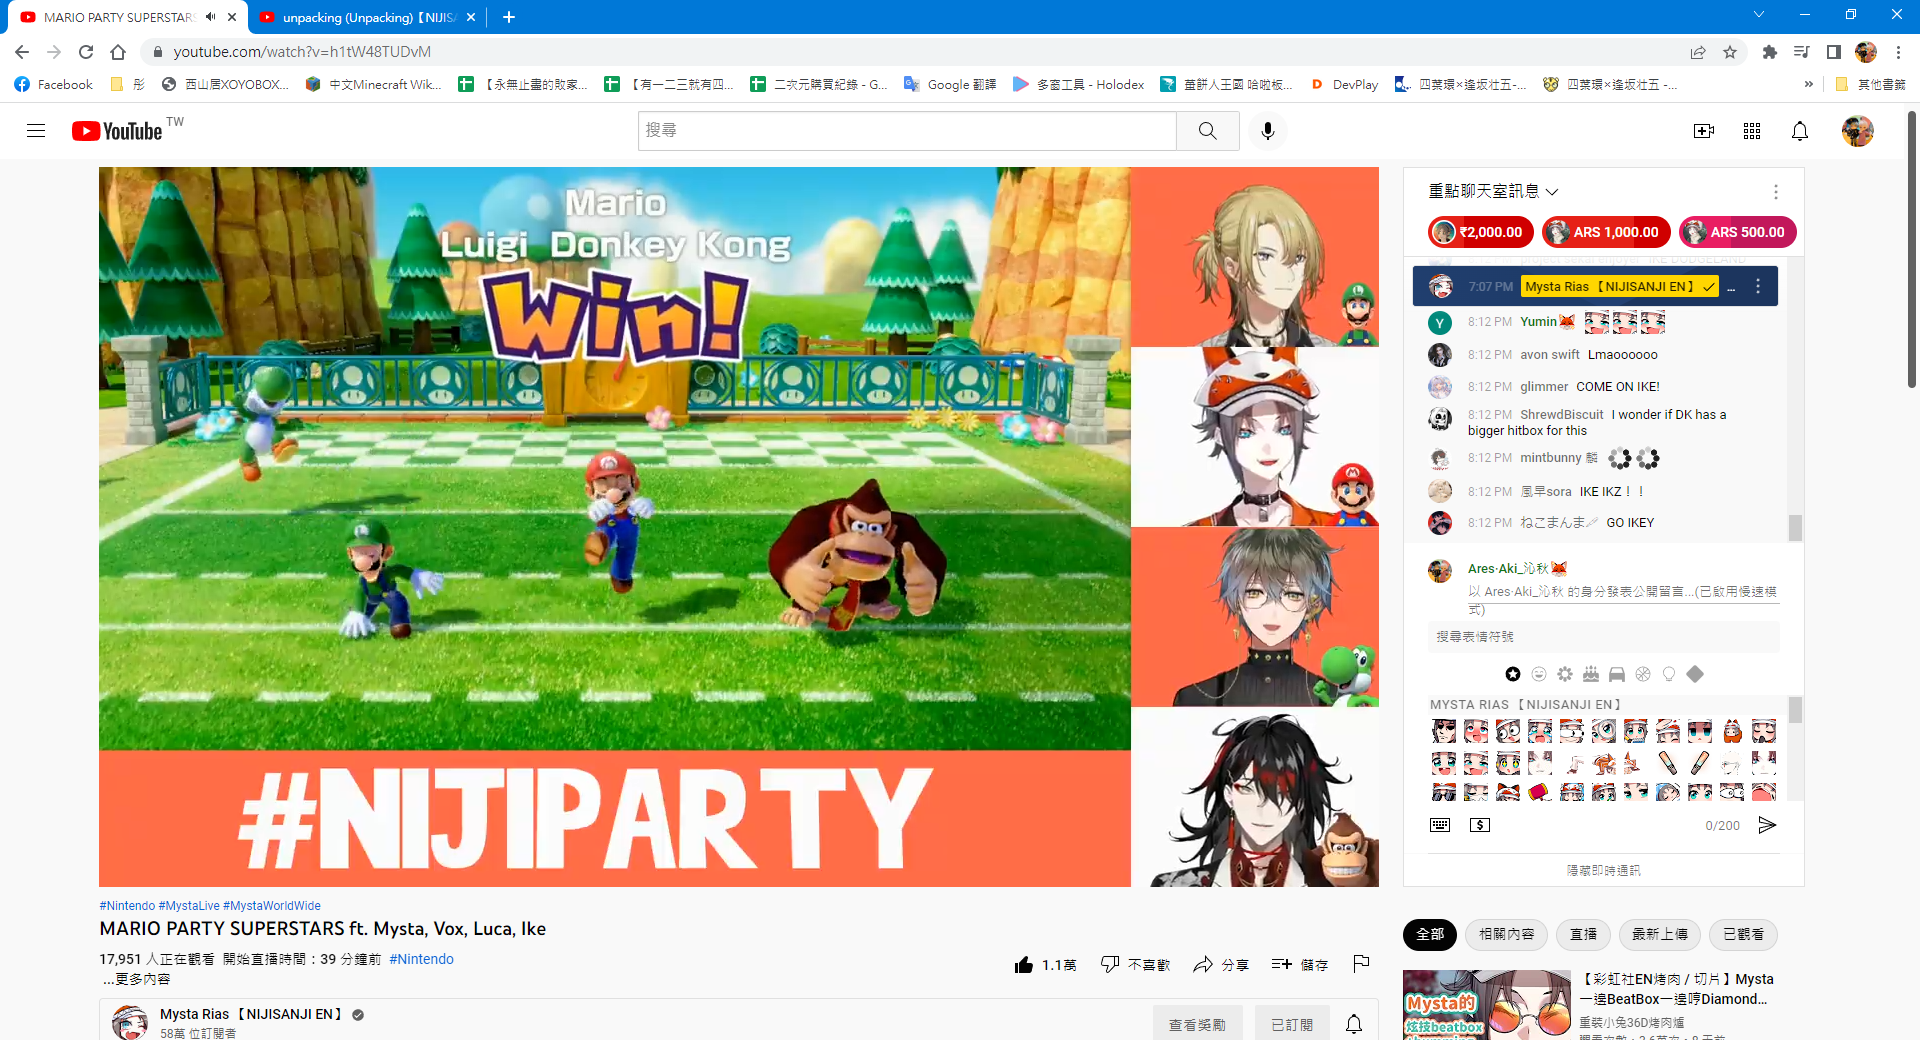This screenshot has width=1920, height=1040.
Task: Click the chat messages scrollbar thumb
Action: (x=1795, y=528)
